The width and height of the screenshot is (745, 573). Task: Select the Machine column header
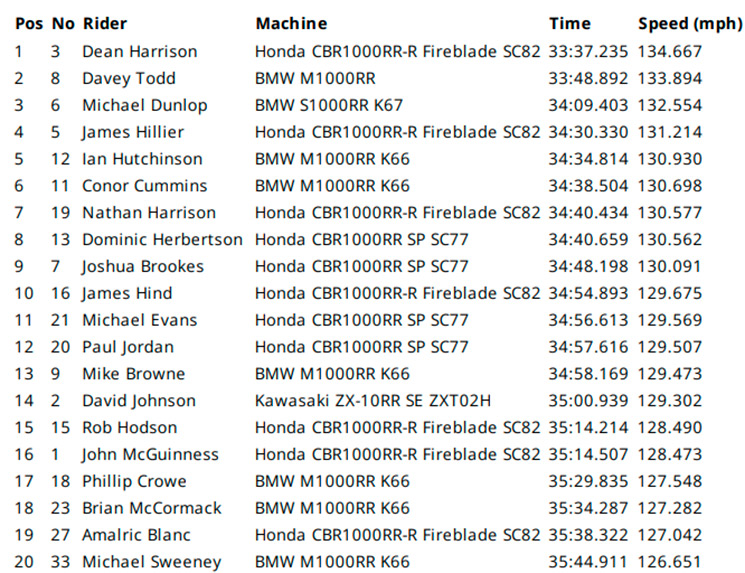[x=291, y=23]
